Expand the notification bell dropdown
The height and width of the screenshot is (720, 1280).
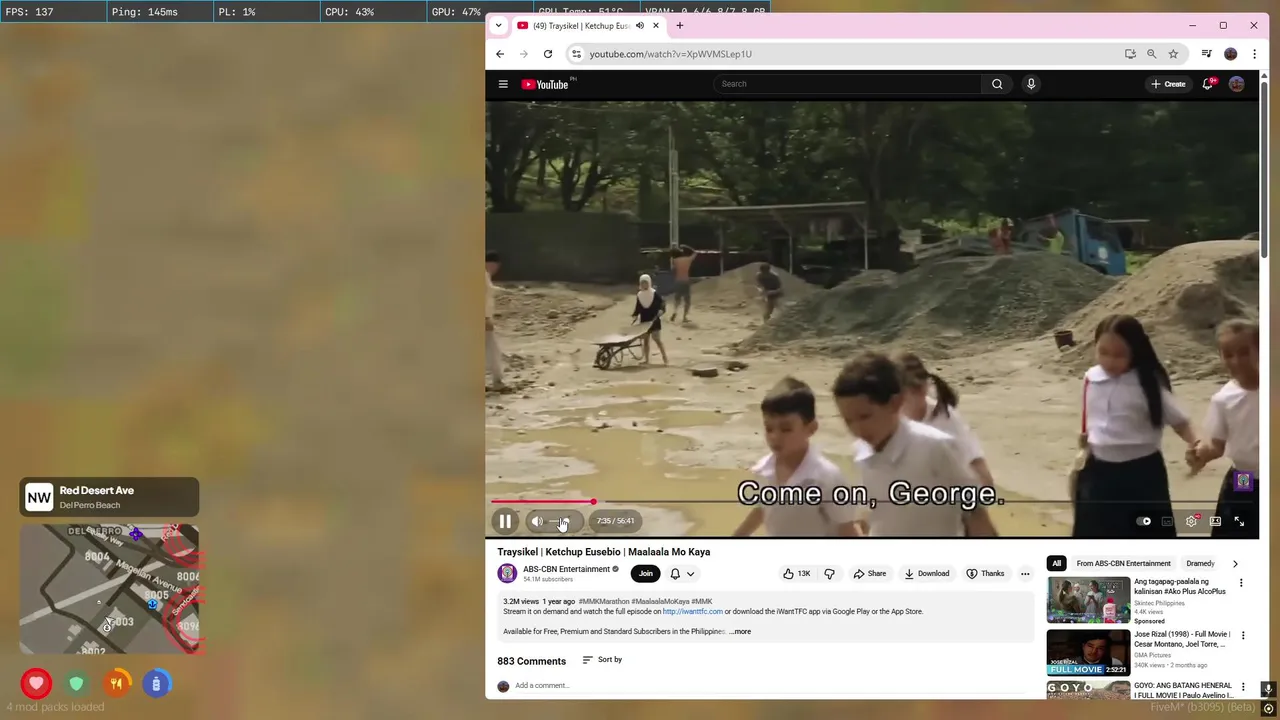coord(682,574)
